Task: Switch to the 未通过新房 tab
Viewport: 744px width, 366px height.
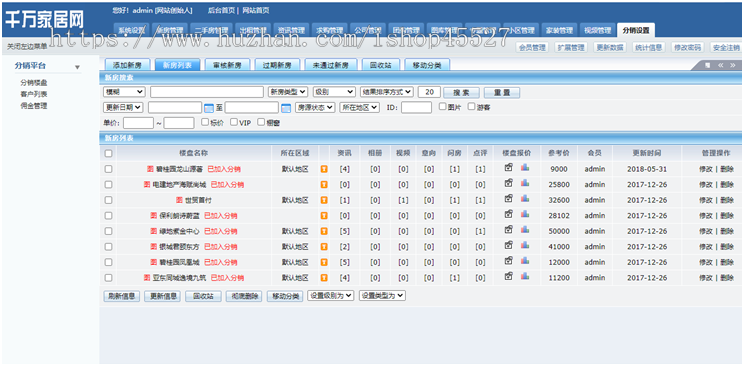Action: point(331,65)
